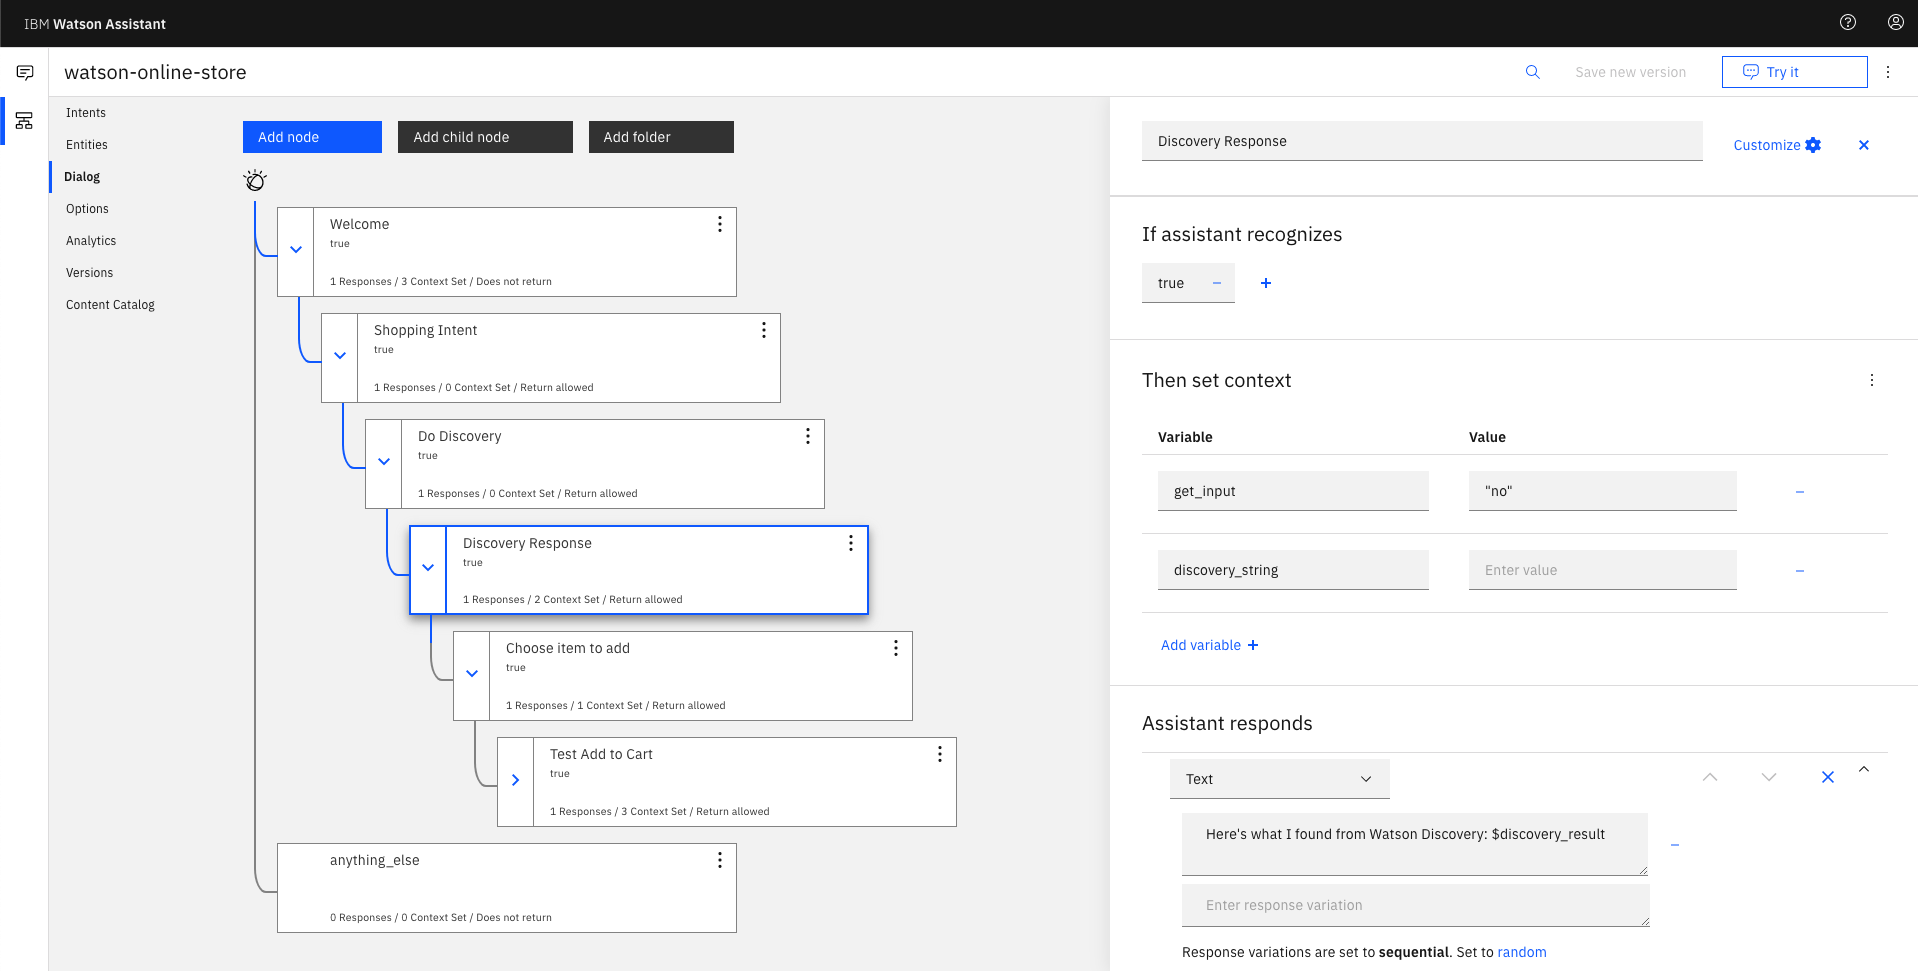Go to Entities section
Viewport: 1918px width, 971px height.
coord(87,145)
